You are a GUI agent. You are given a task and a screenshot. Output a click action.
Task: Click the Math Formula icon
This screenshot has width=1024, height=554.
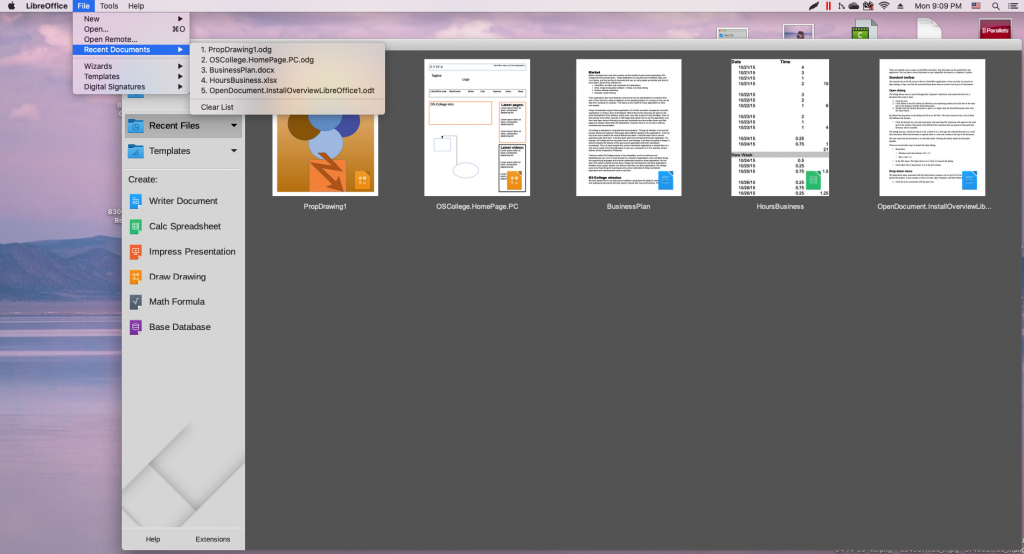[136, 302]
